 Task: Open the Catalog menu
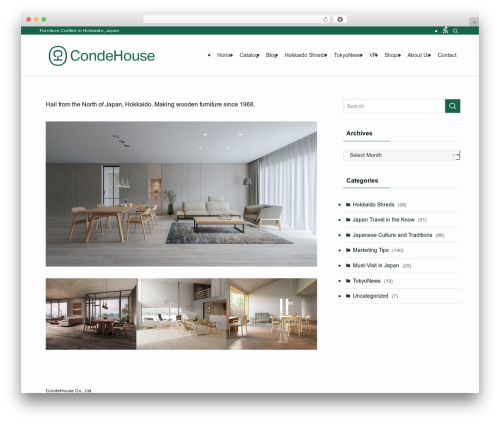249,55
